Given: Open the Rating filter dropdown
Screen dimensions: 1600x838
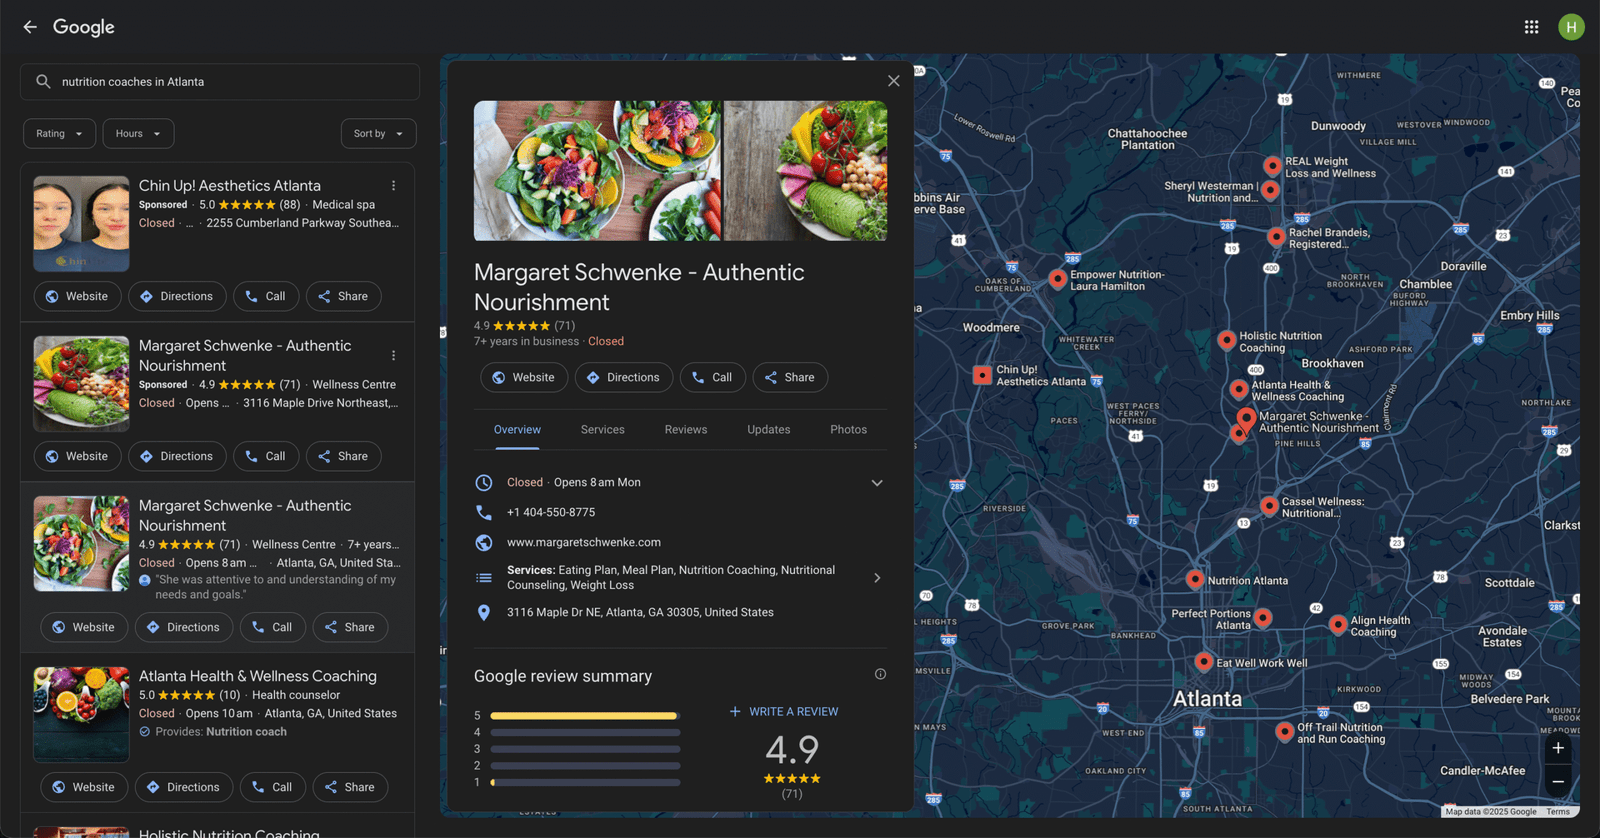Looking at the screenshot, I should 60,134.
